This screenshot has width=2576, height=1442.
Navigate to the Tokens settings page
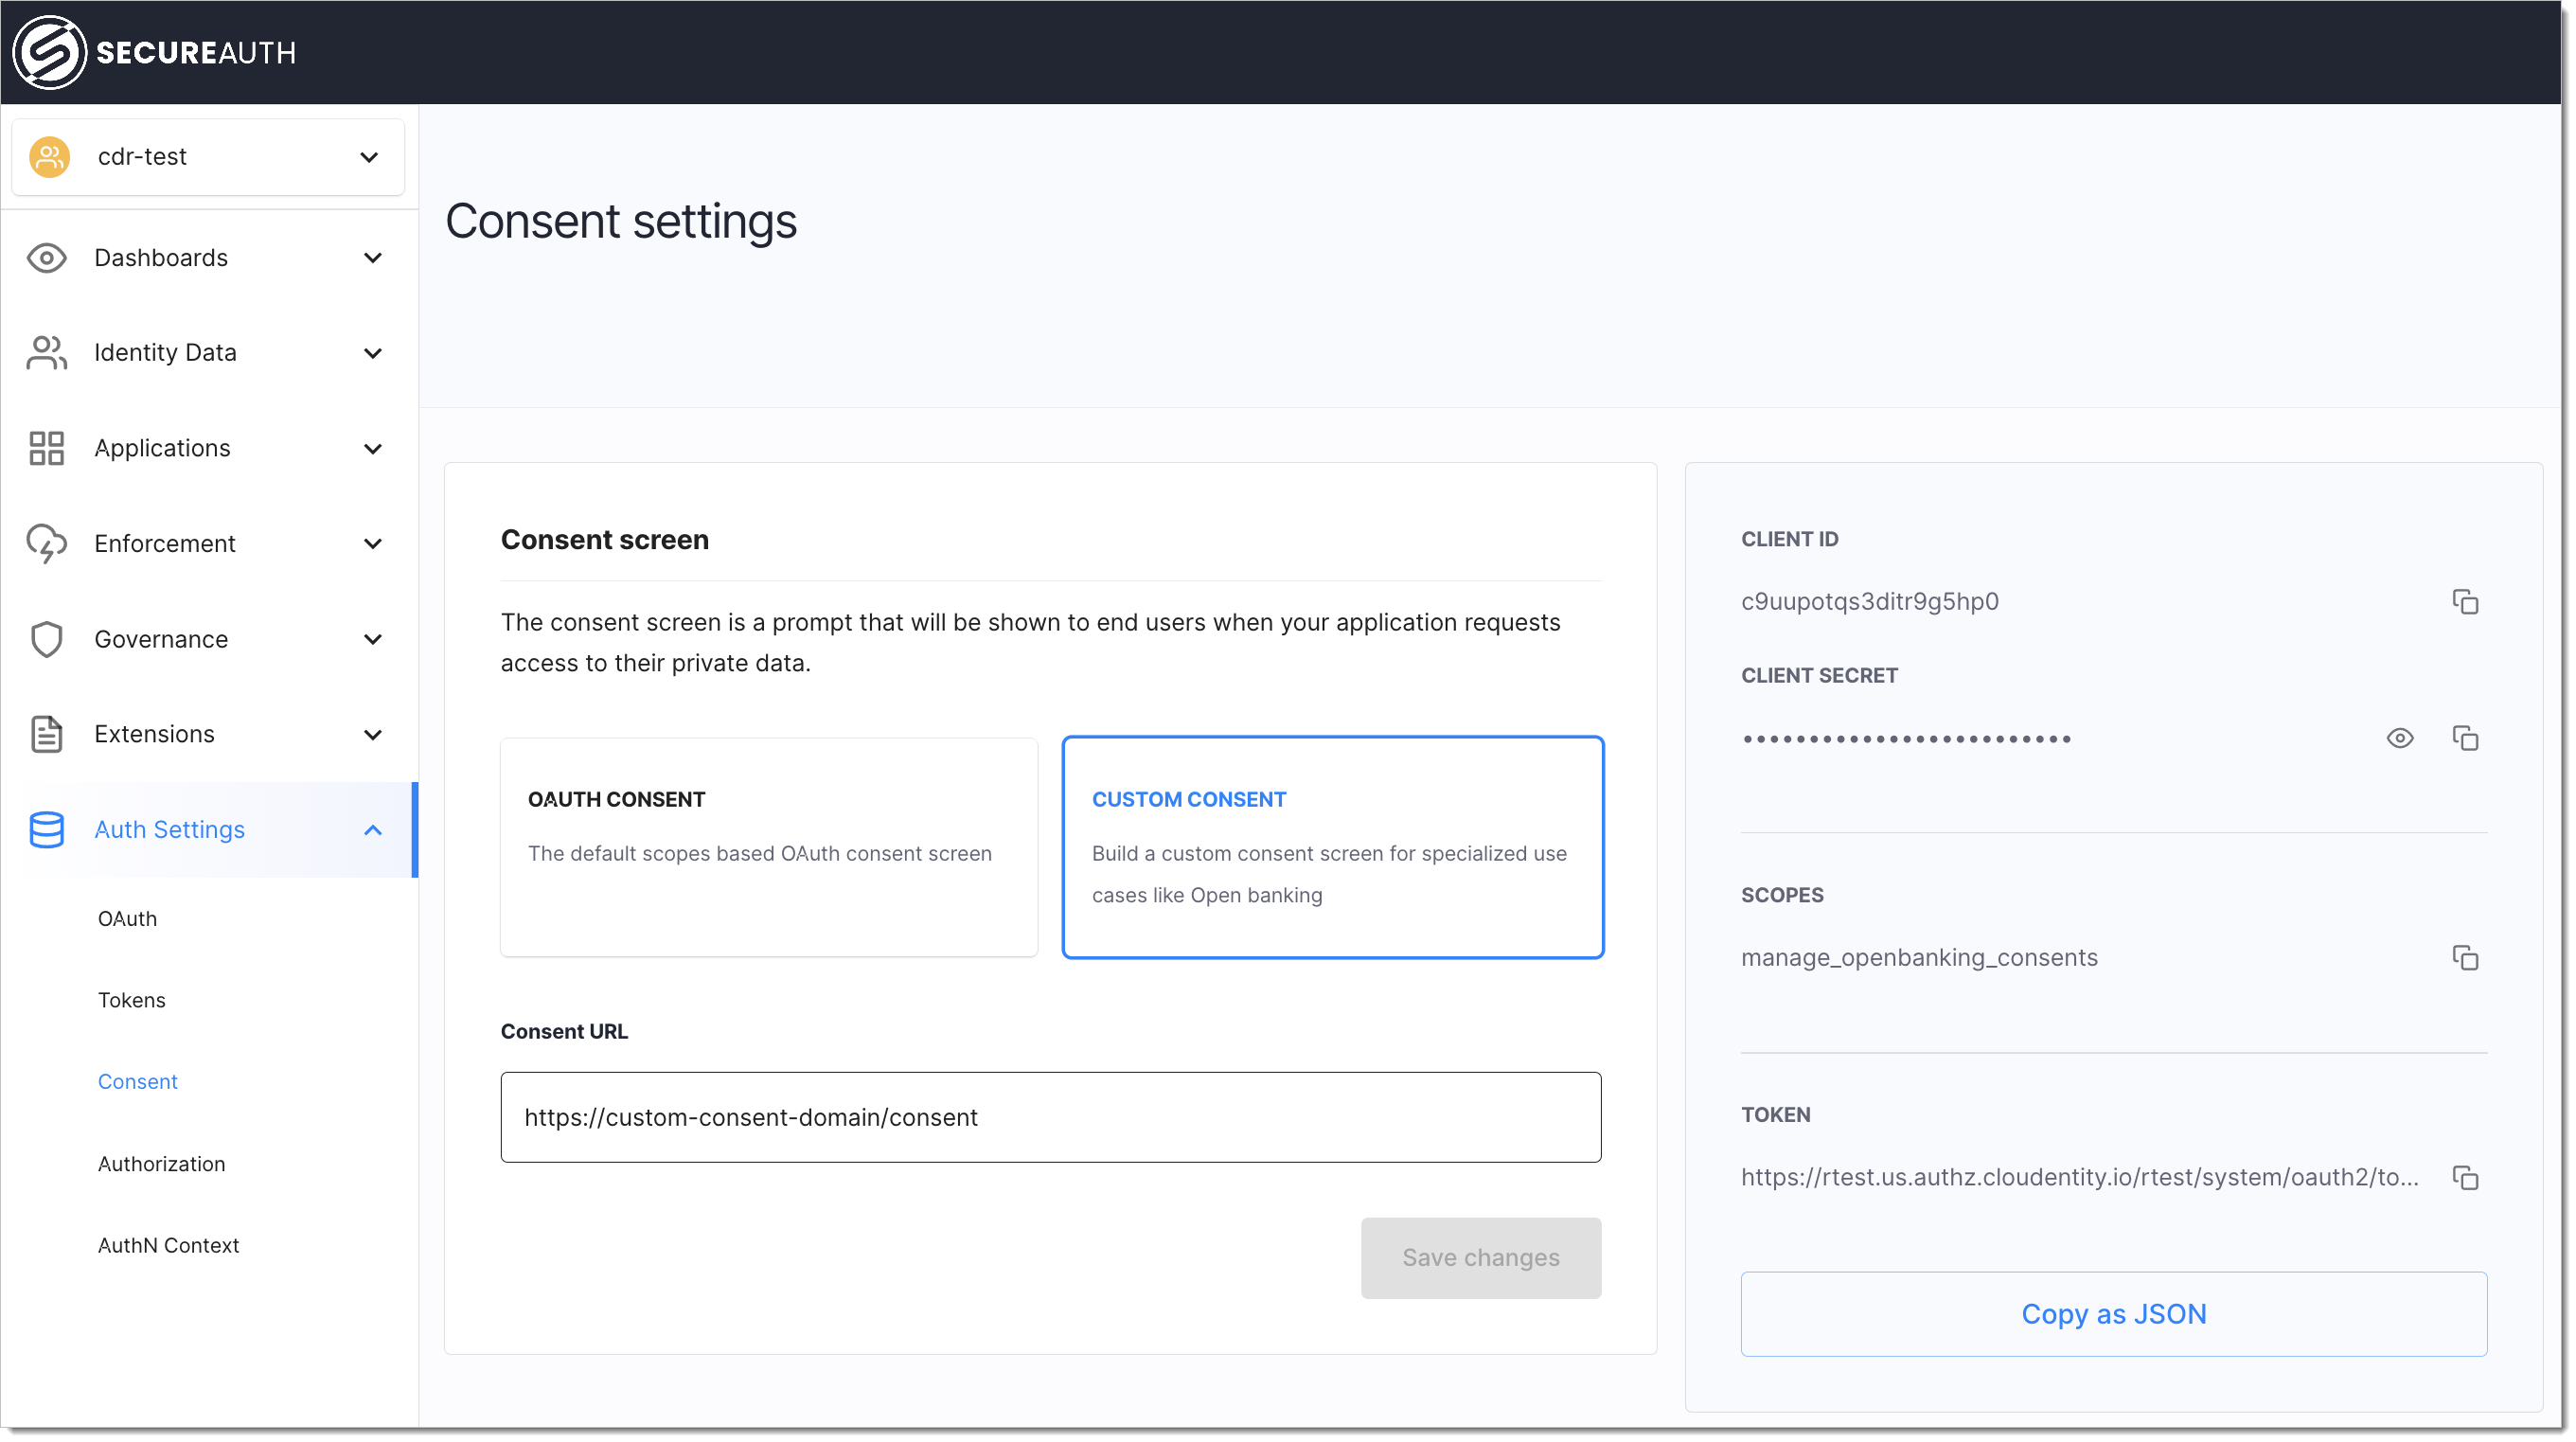(133, 1000)
